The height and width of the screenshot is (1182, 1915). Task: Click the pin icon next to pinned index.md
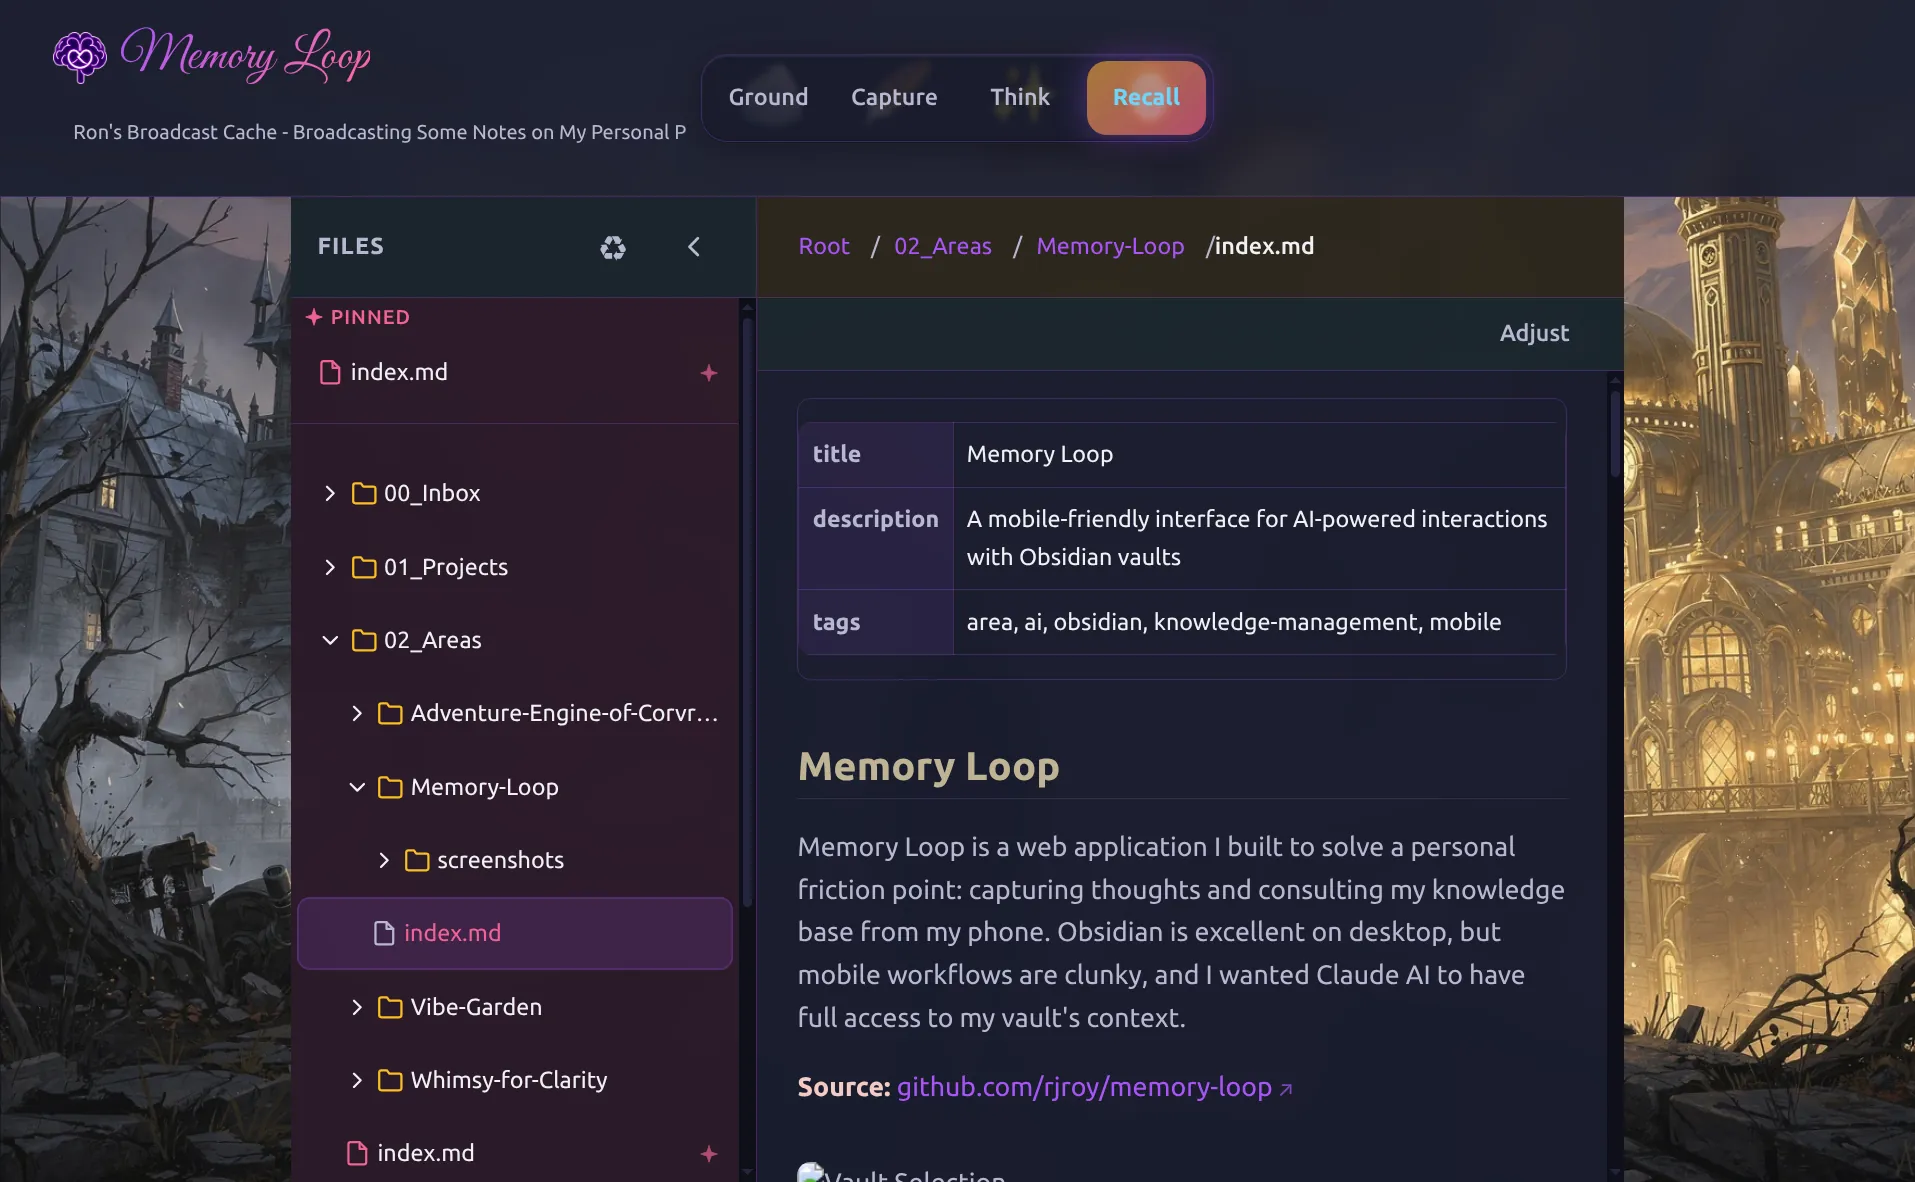(x=709, y=372)
